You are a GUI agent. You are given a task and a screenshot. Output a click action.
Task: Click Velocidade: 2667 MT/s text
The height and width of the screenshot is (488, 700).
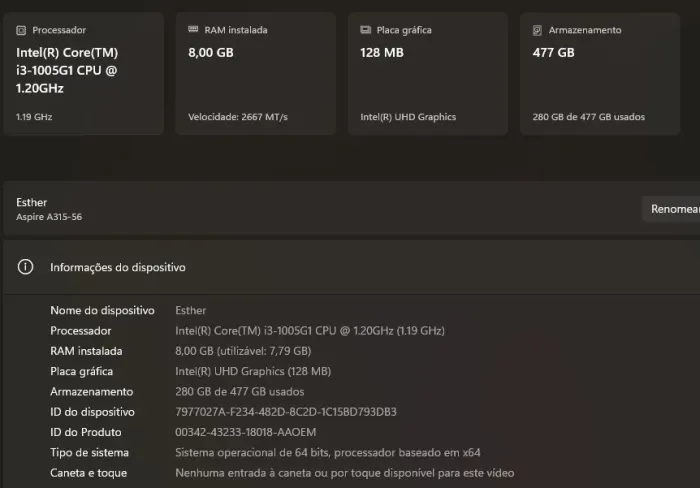[238, 117]
